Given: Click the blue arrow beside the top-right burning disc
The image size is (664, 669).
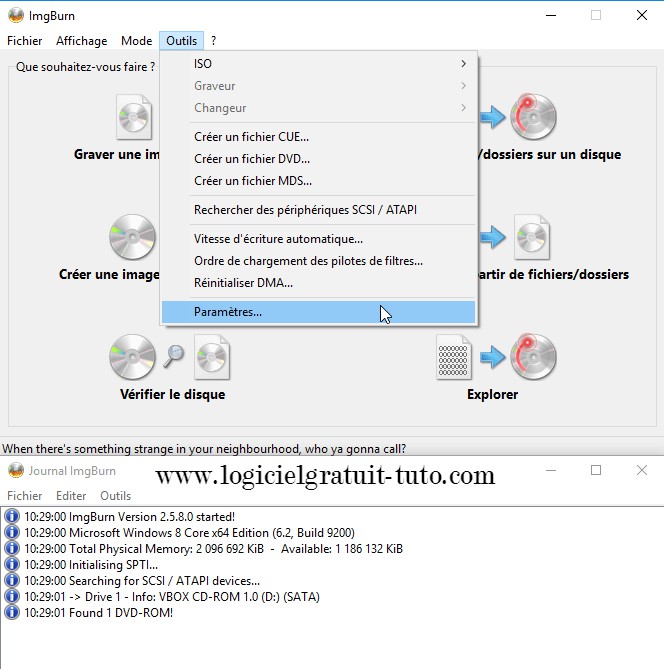Looking at the screenshot, I should pos(492,117).
